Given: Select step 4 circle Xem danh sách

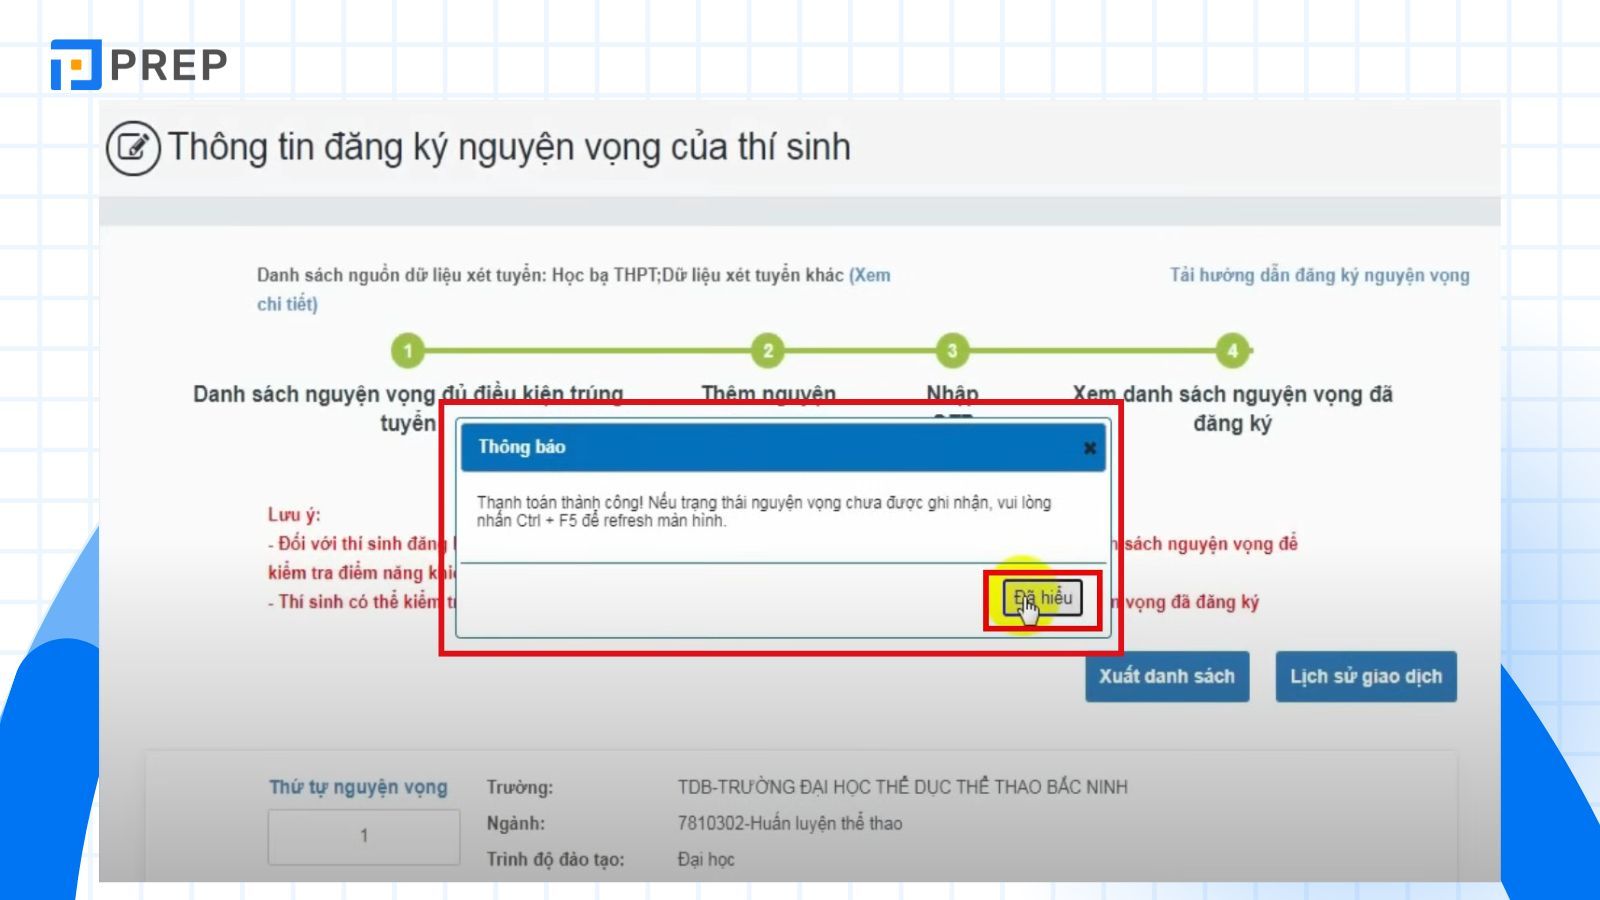Looking at the screenshot, I should coord(1232,351).
